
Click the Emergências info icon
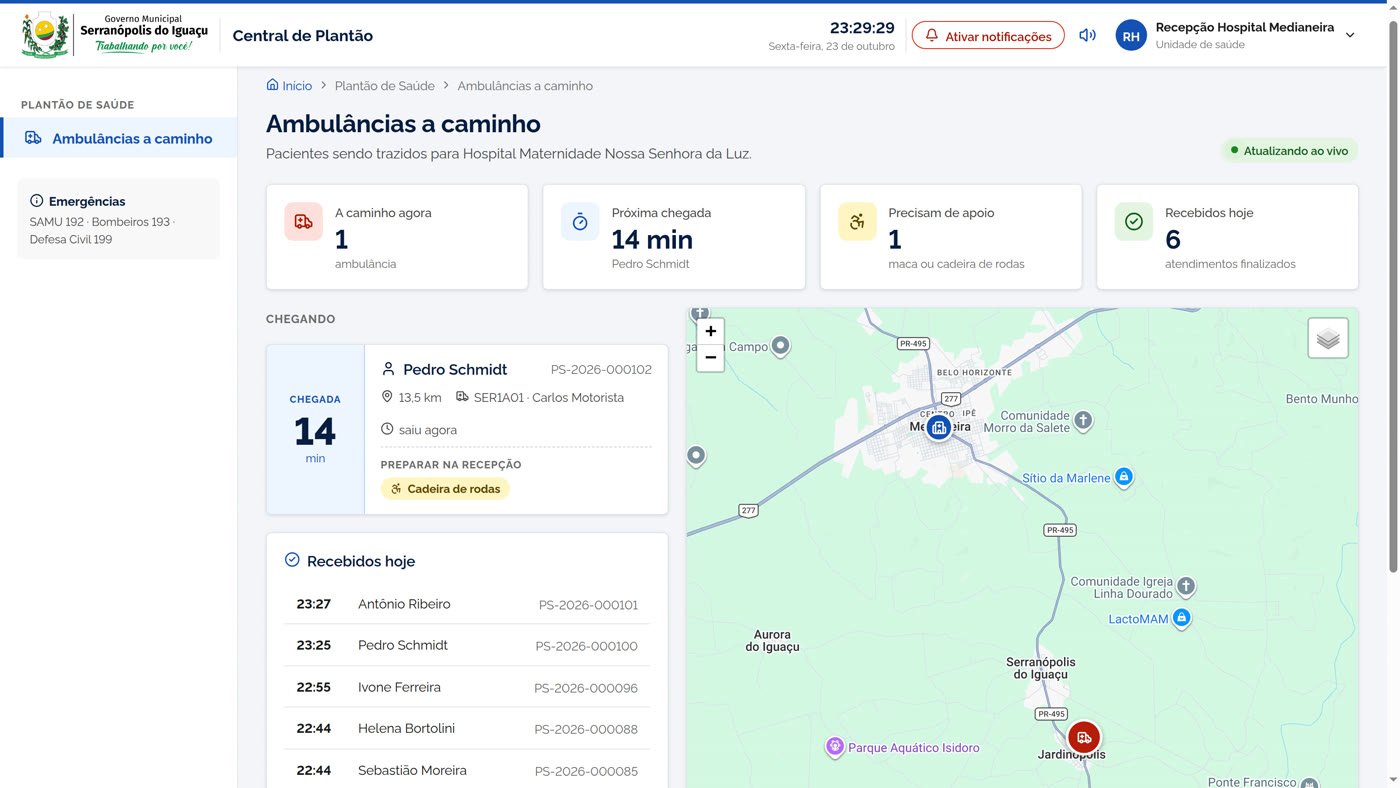(x=37, y=201)
